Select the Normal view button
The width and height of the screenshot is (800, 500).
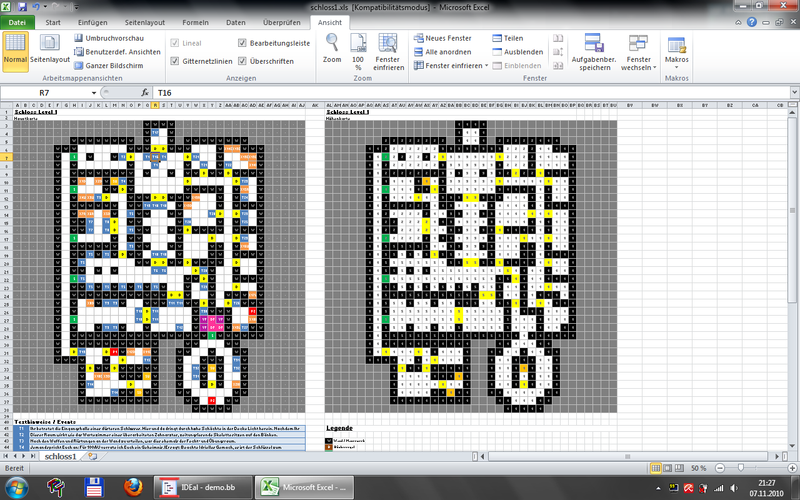tap(15, 51)
